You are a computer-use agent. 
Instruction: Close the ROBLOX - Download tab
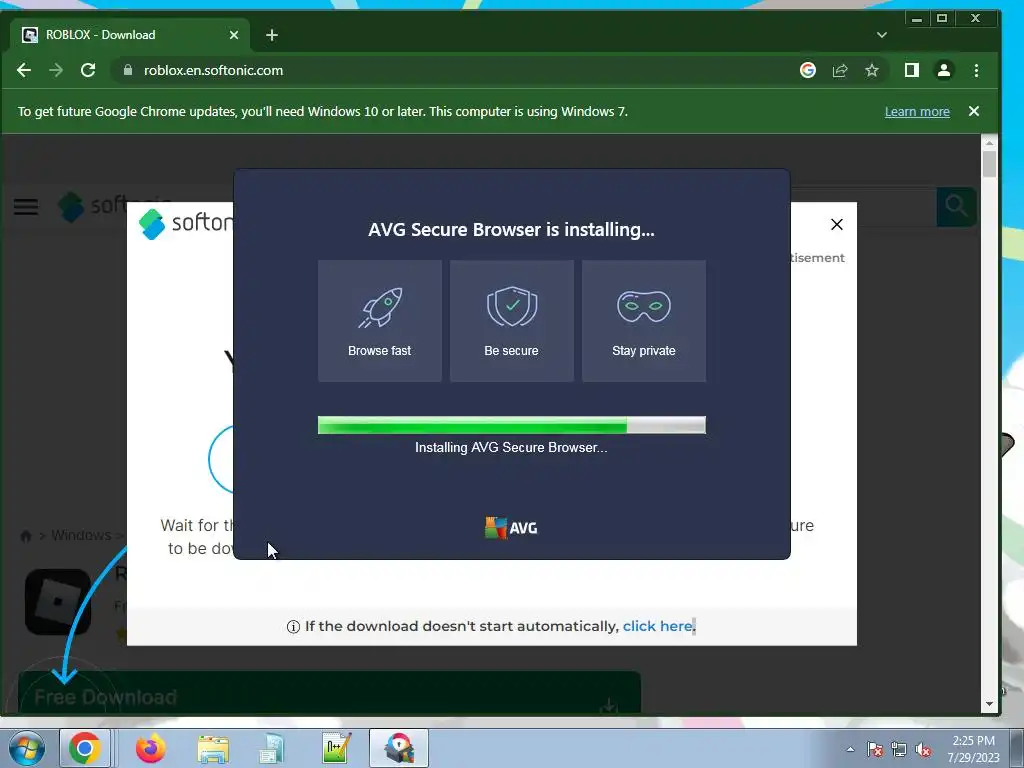click(x=234, y=35)
